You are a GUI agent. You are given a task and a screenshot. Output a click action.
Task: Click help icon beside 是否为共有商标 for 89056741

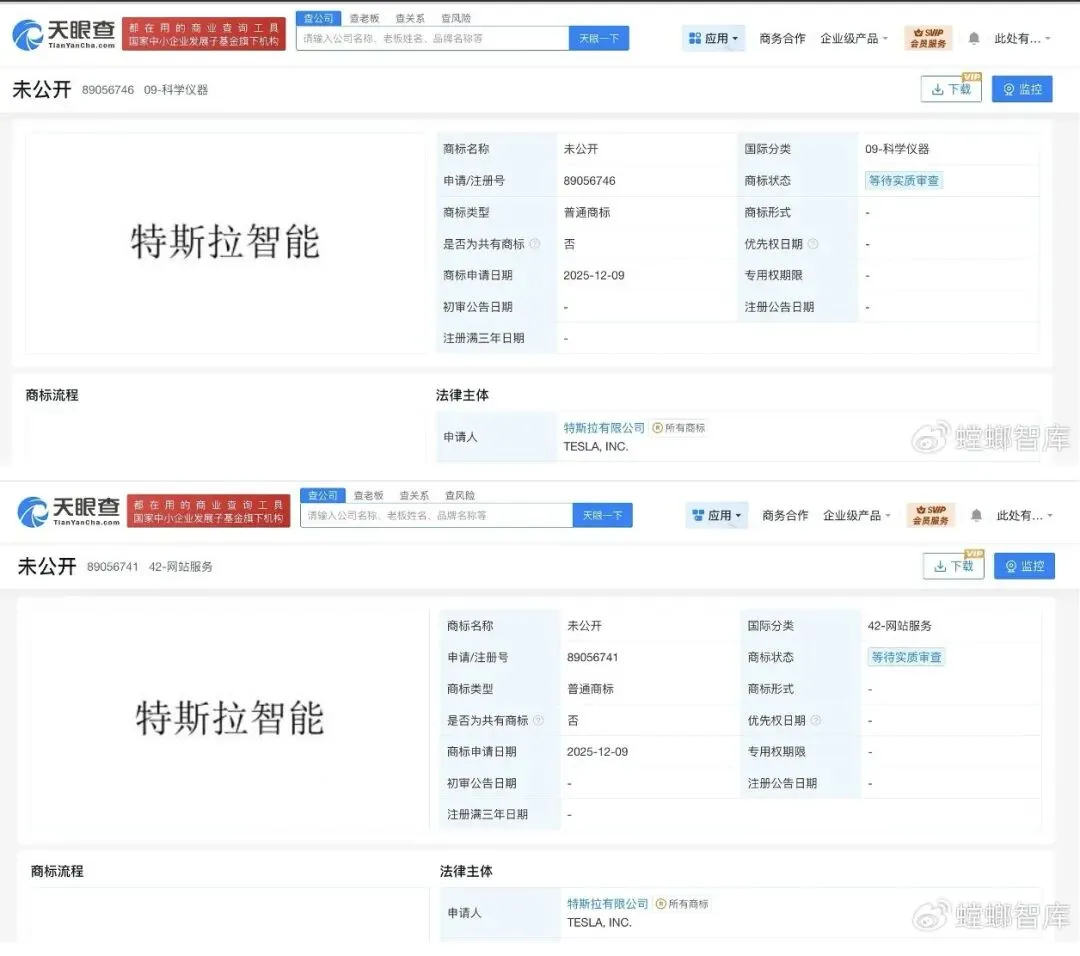(539, 720)
